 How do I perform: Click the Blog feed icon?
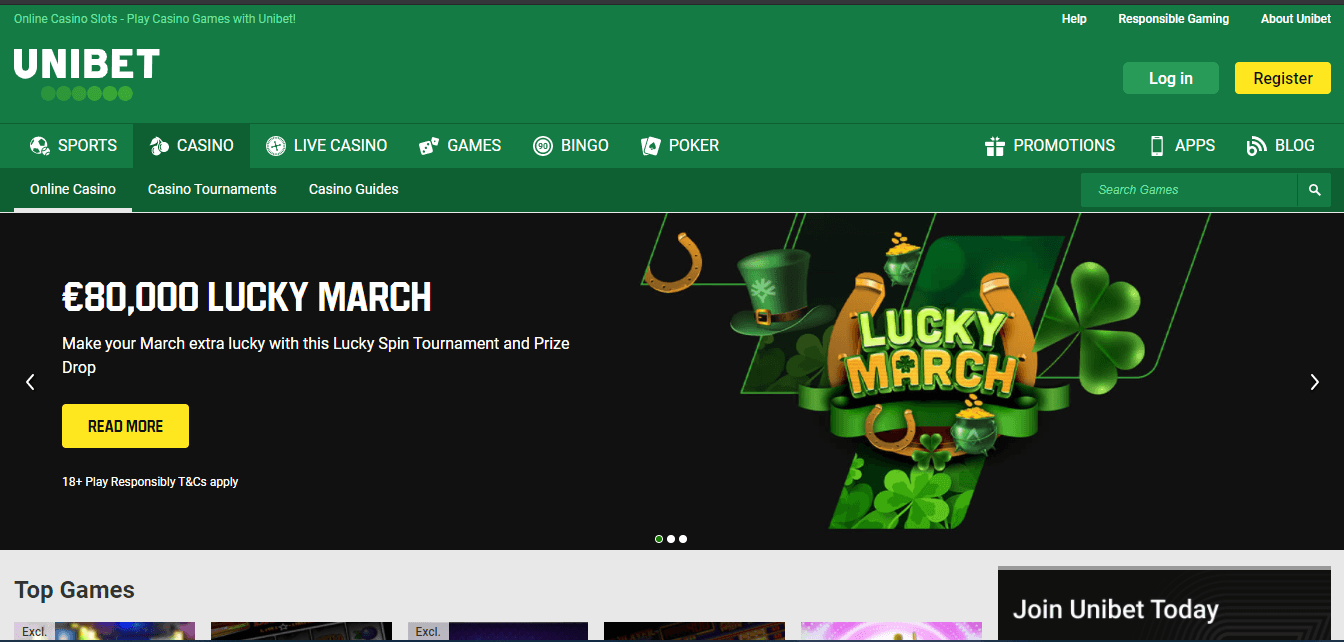(1256, 146)
